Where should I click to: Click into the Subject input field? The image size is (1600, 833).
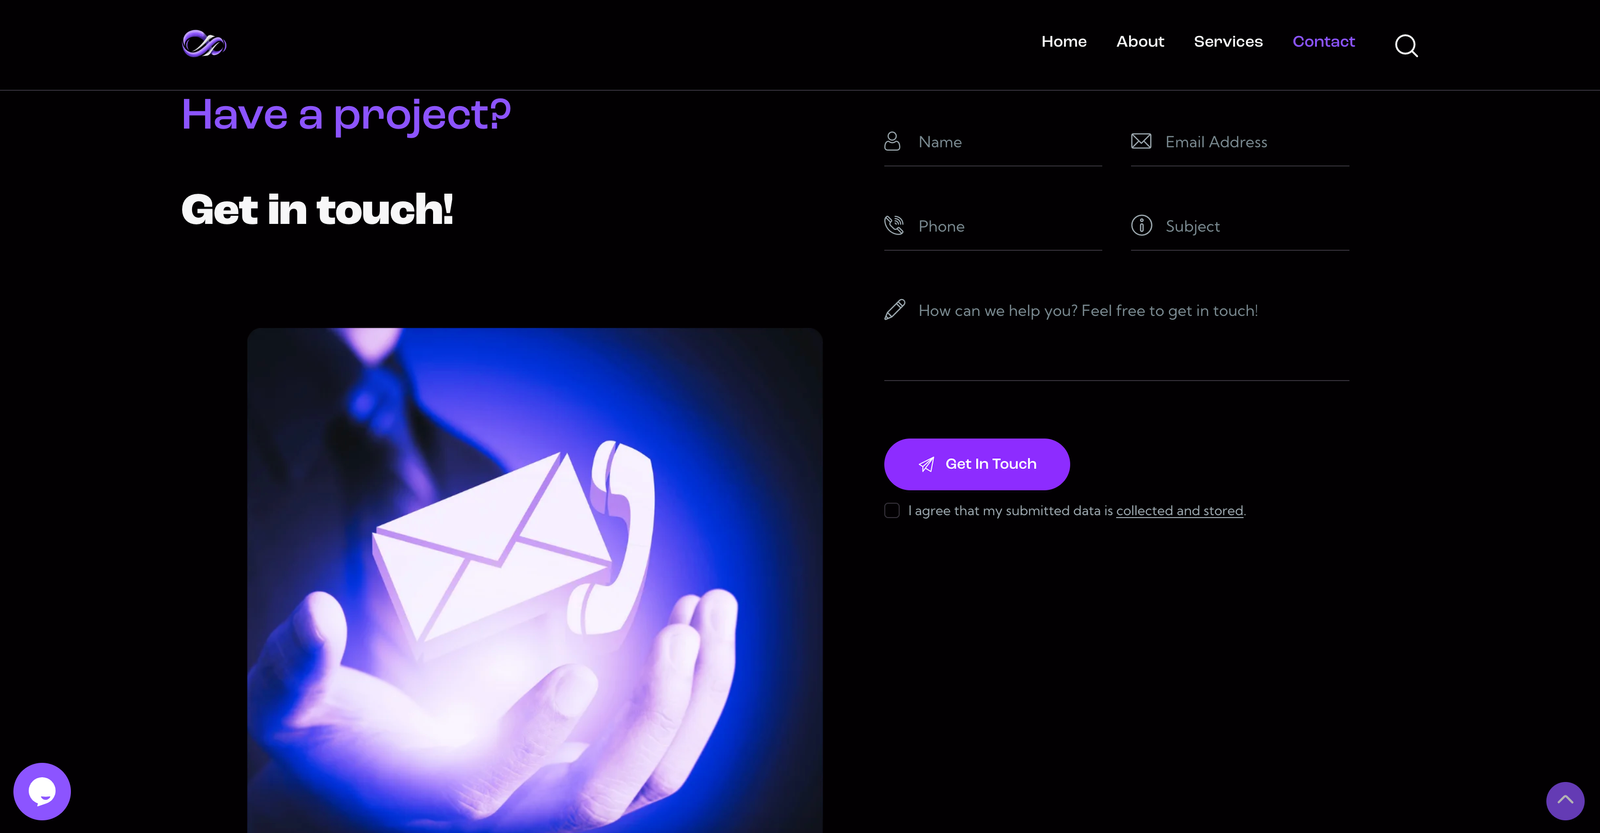click(x=1240, y=226)
